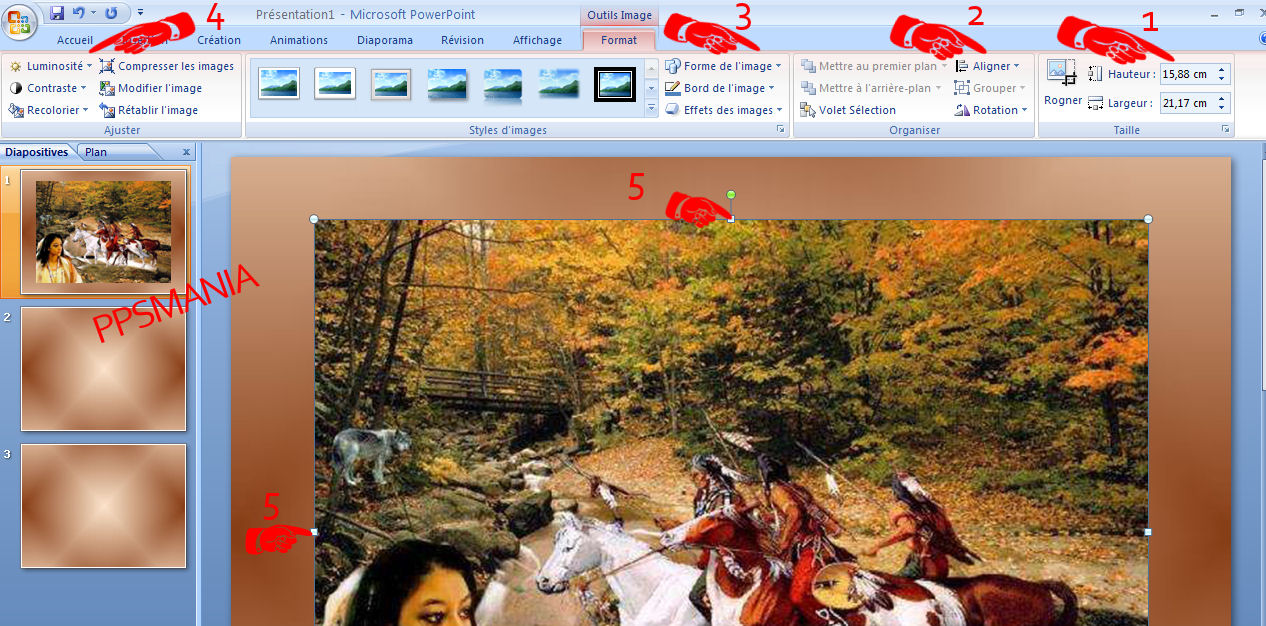Viewport: 1266px width, 626px height.
Task: Click the Hauteur height input field
Action: pos(1186,74)
